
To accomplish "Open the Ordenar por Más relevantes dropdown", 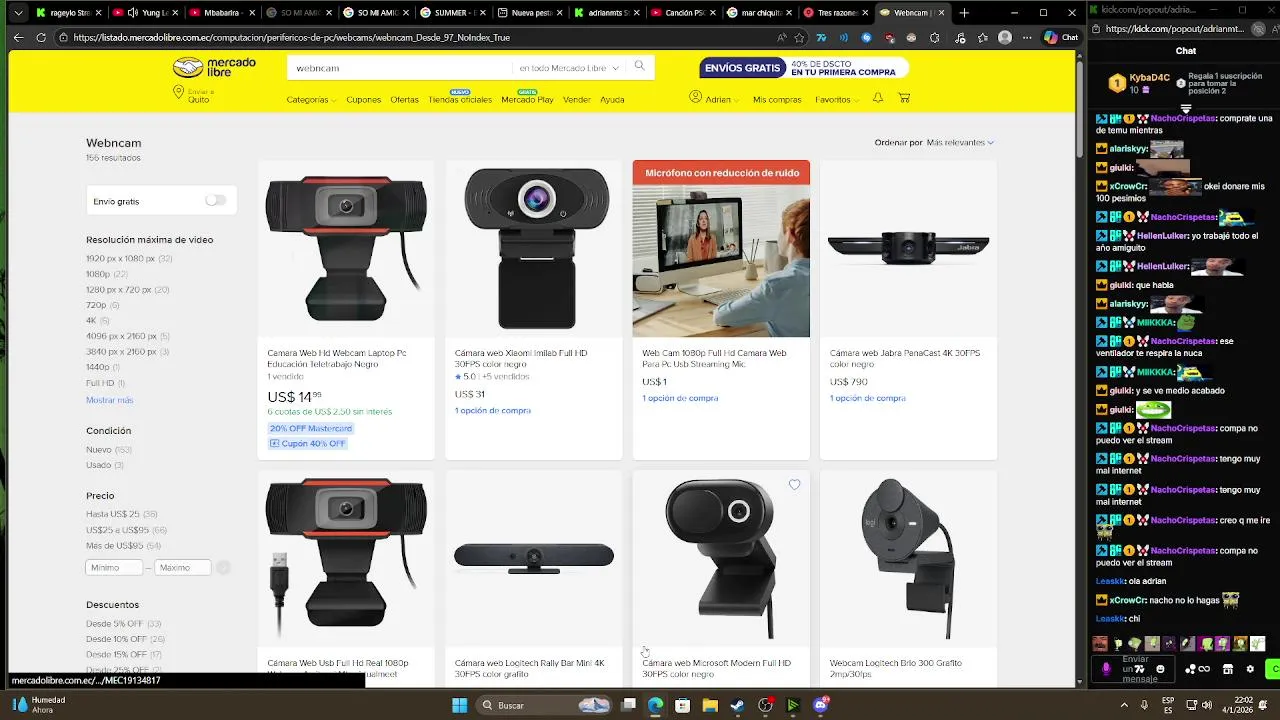I will [x=960, y=143].
